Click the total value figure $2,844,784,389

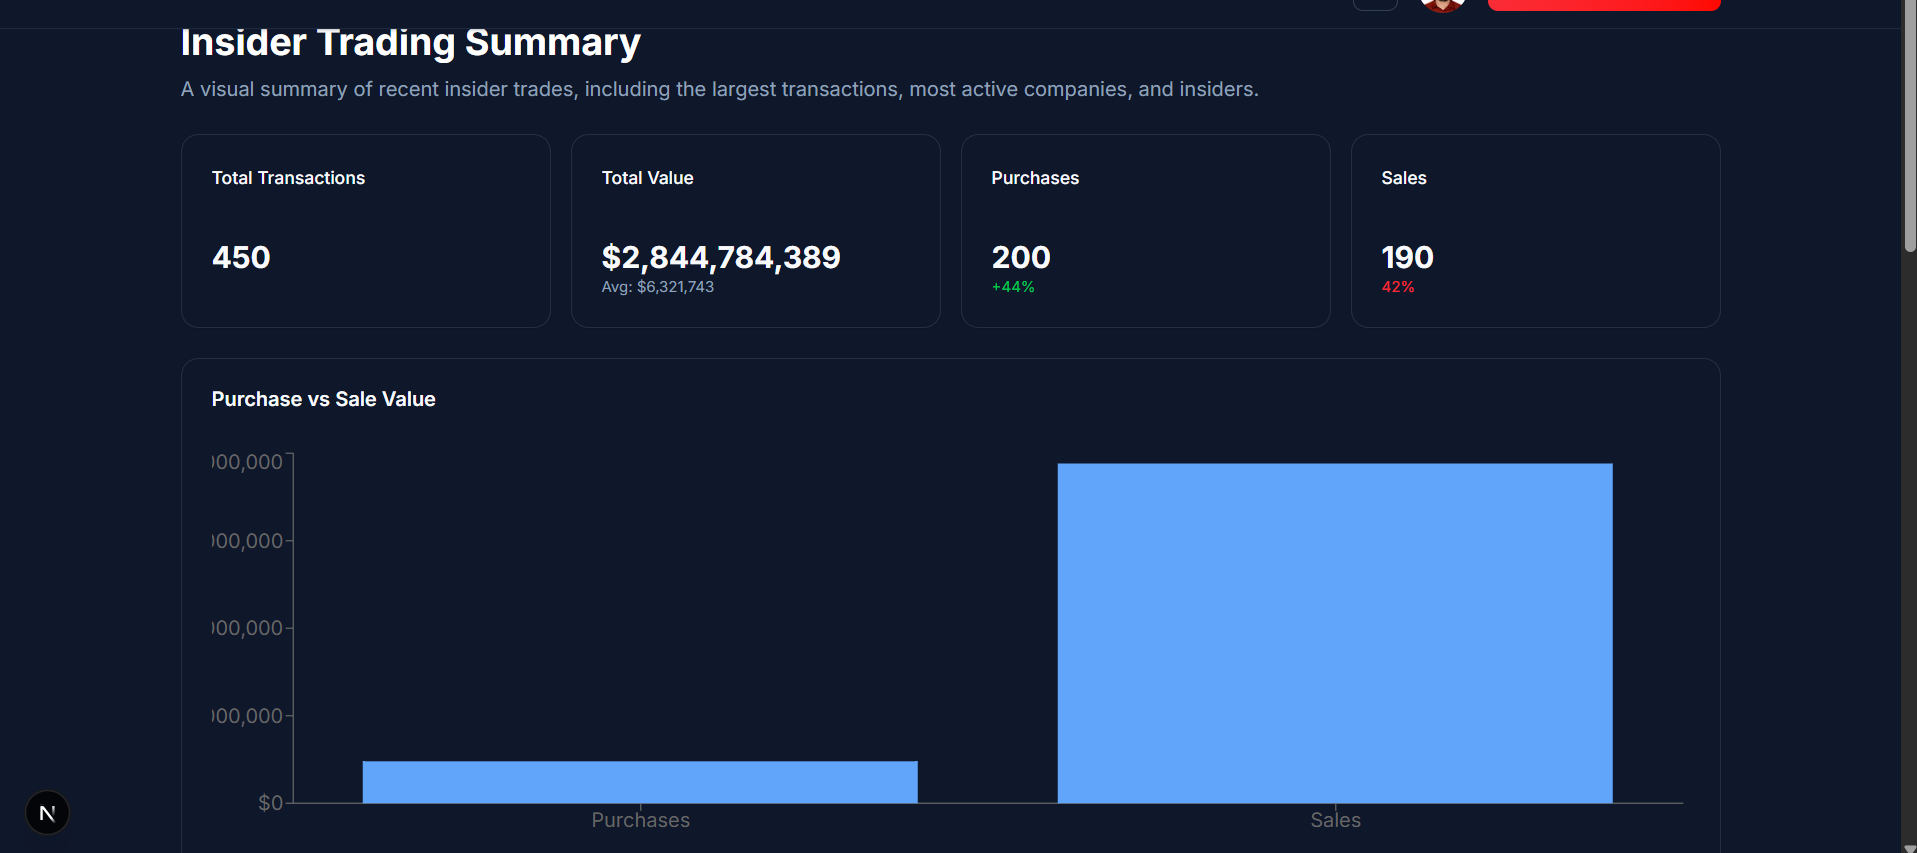coord(721,257)
